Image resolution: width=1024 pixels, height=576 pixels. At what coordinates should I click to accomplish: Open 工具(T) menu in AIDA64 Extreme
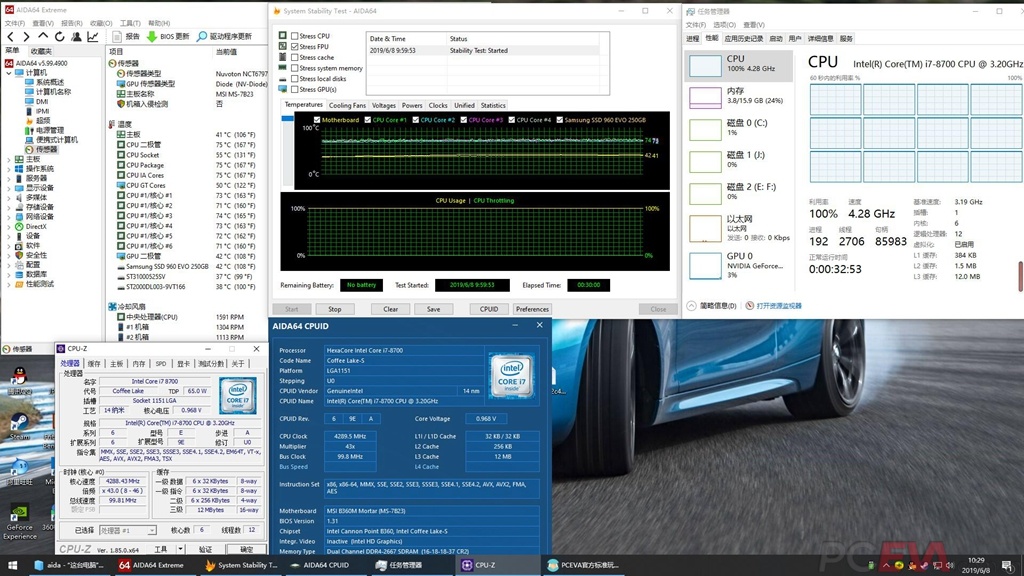click(131, 24)
